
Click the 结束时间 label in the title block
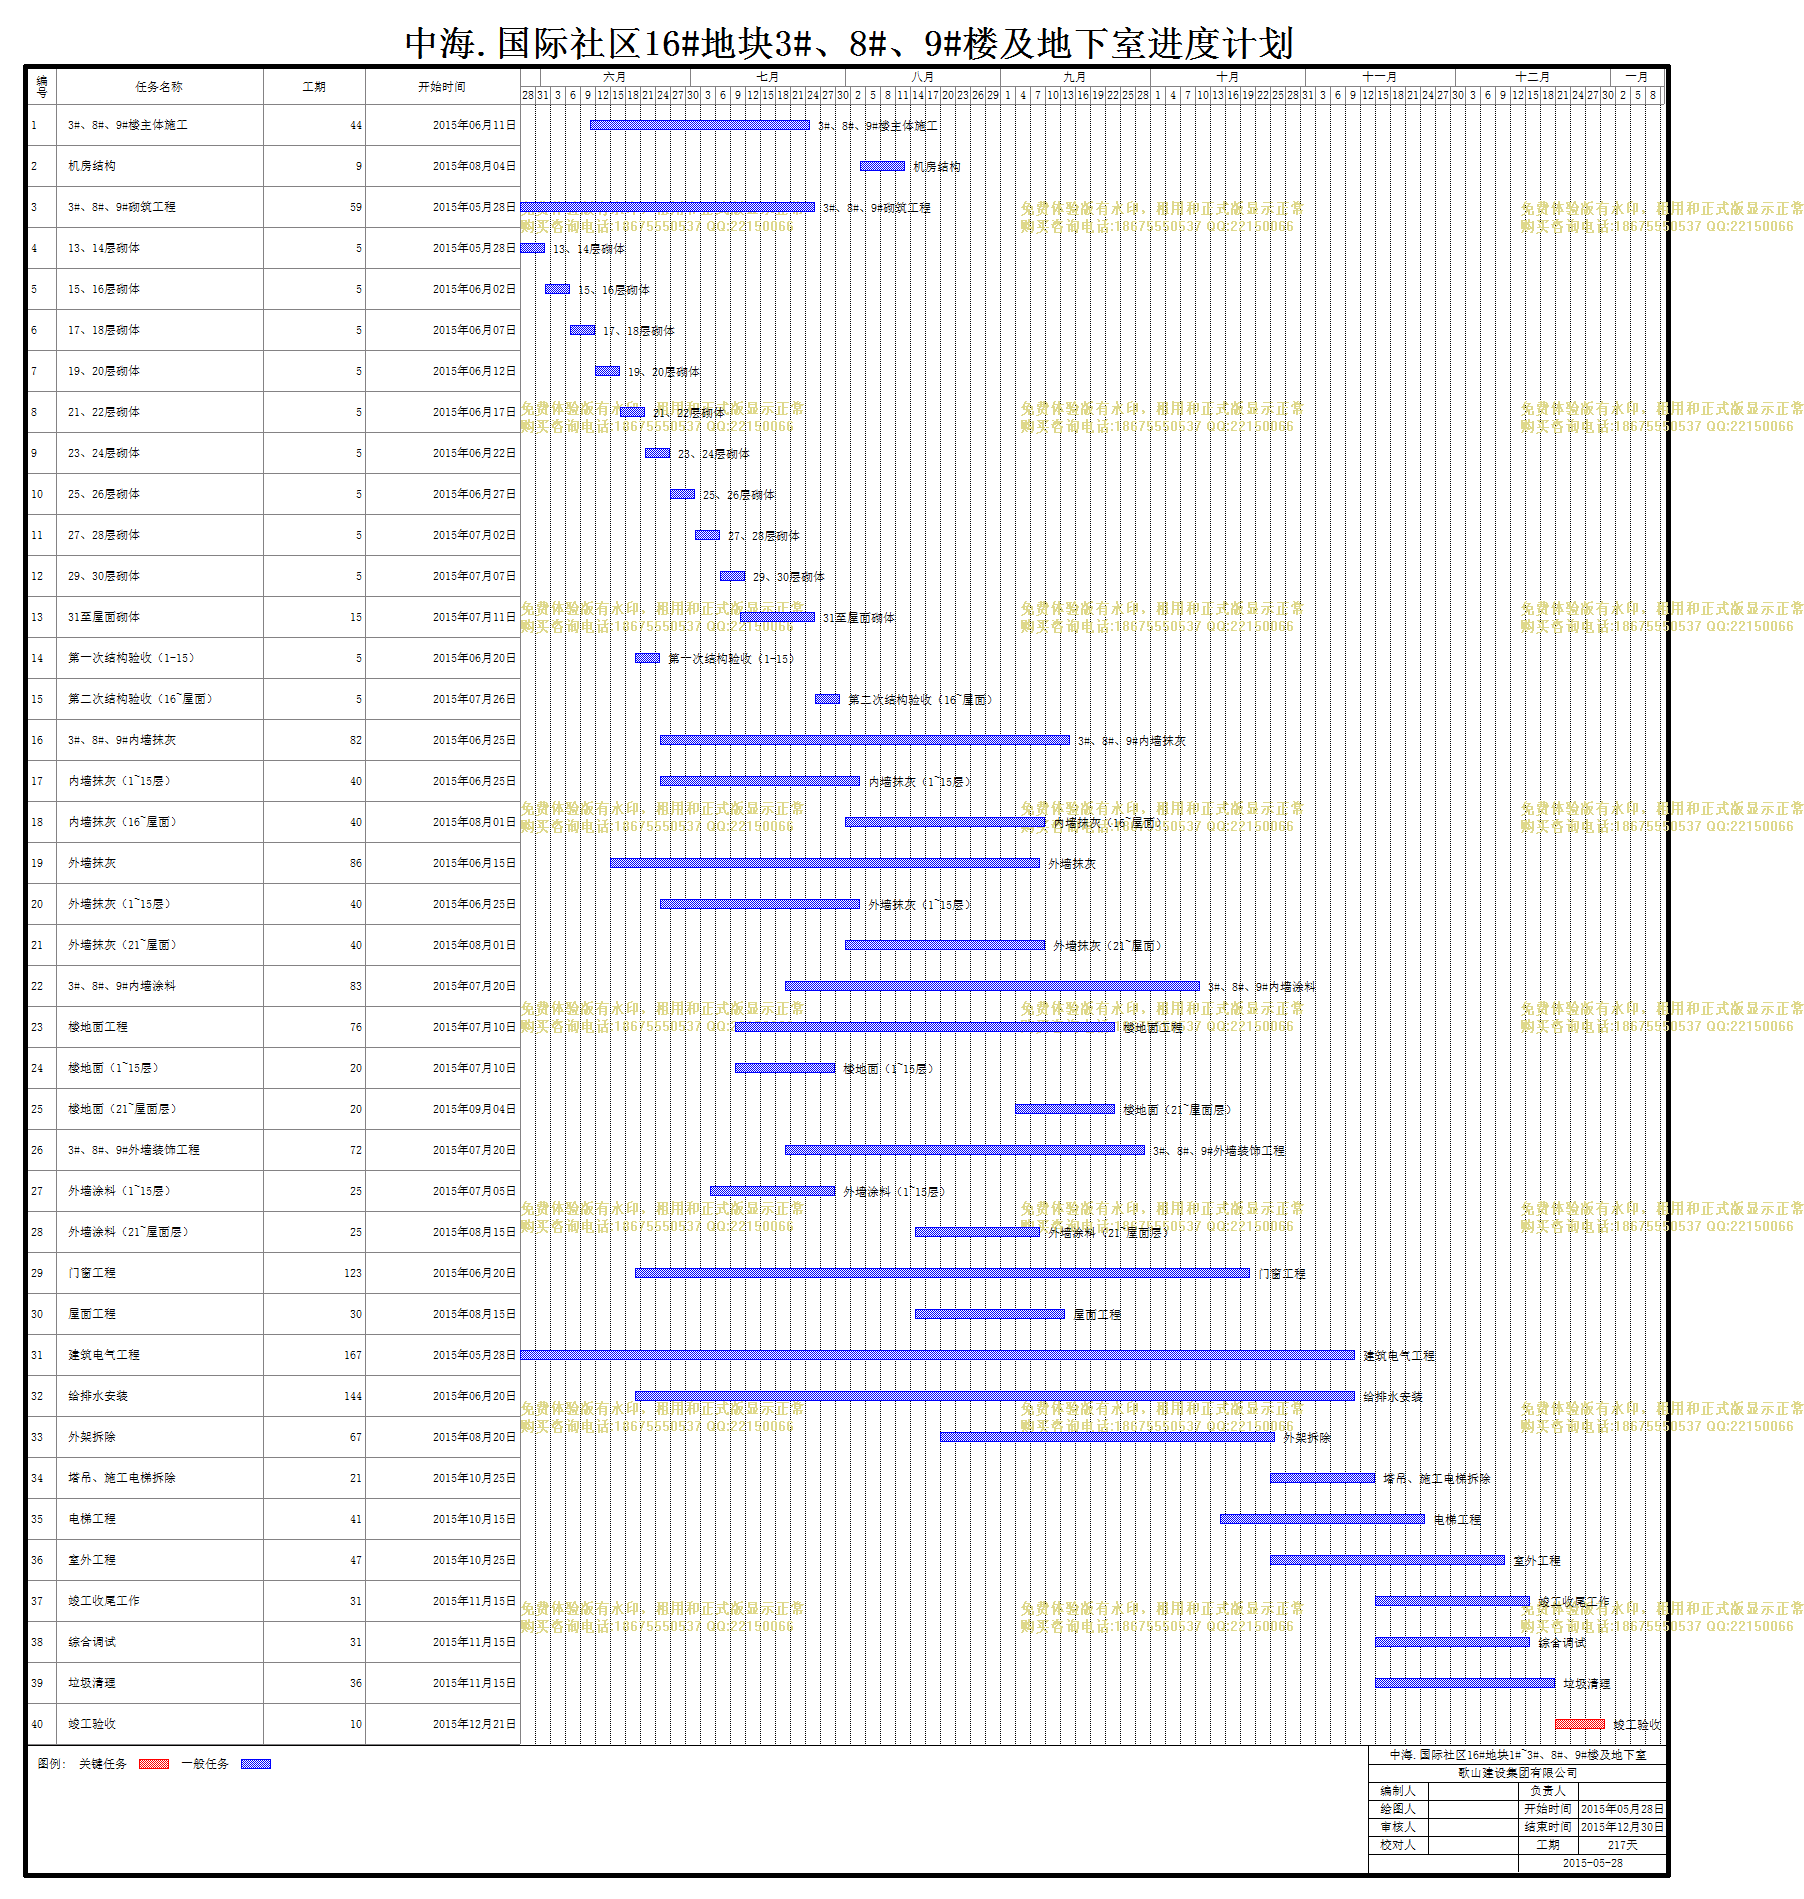pyautogui.click(x=1548, y=1827)
